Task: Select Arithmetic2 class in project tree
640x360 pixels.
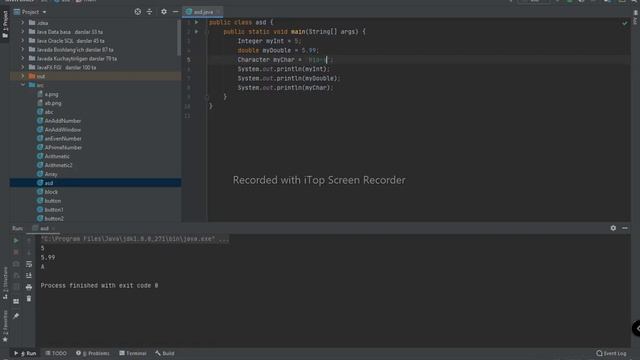Action: click(58, 165)
